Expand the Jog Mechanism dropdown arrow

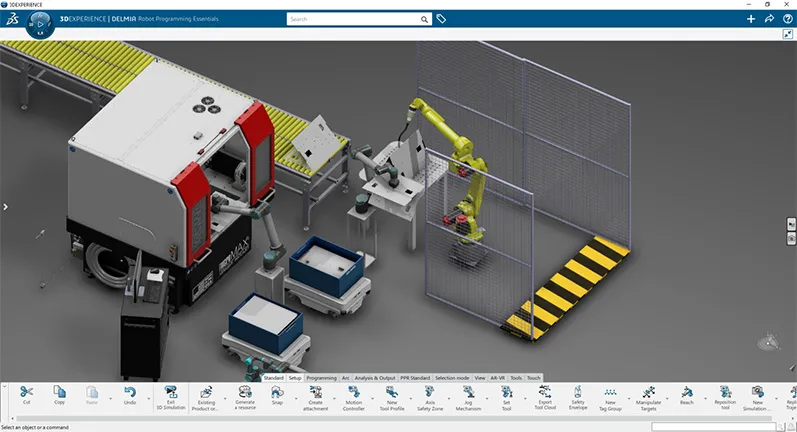click(487, 398)
